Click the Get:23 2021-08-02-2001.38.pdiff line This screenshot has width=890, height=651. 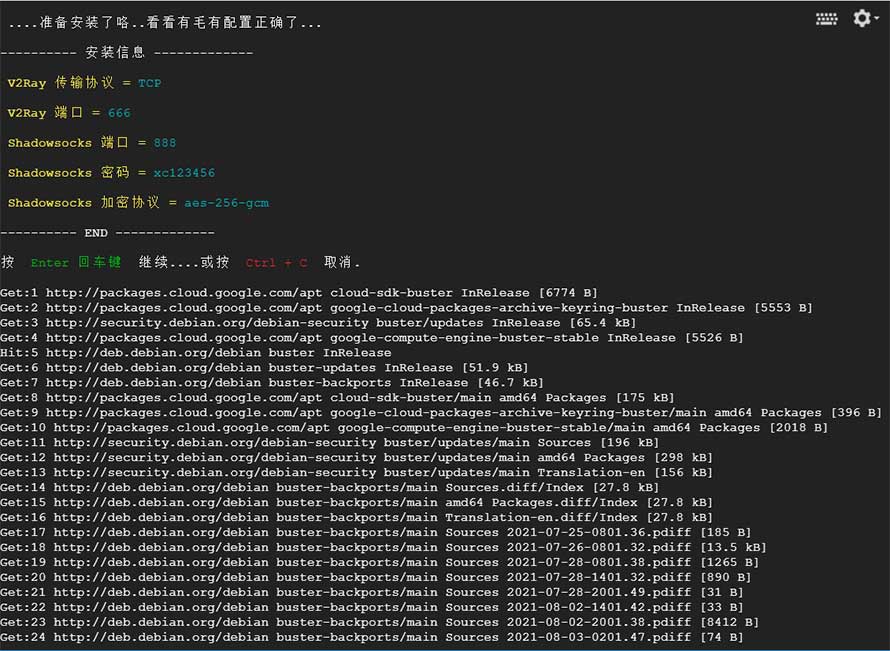(x=380, y=622)
